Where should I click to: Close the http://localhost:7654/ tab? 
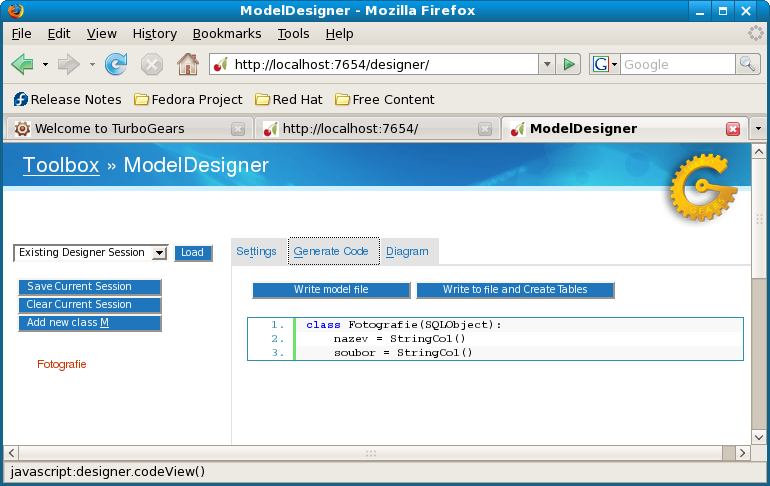click(485, 129)
